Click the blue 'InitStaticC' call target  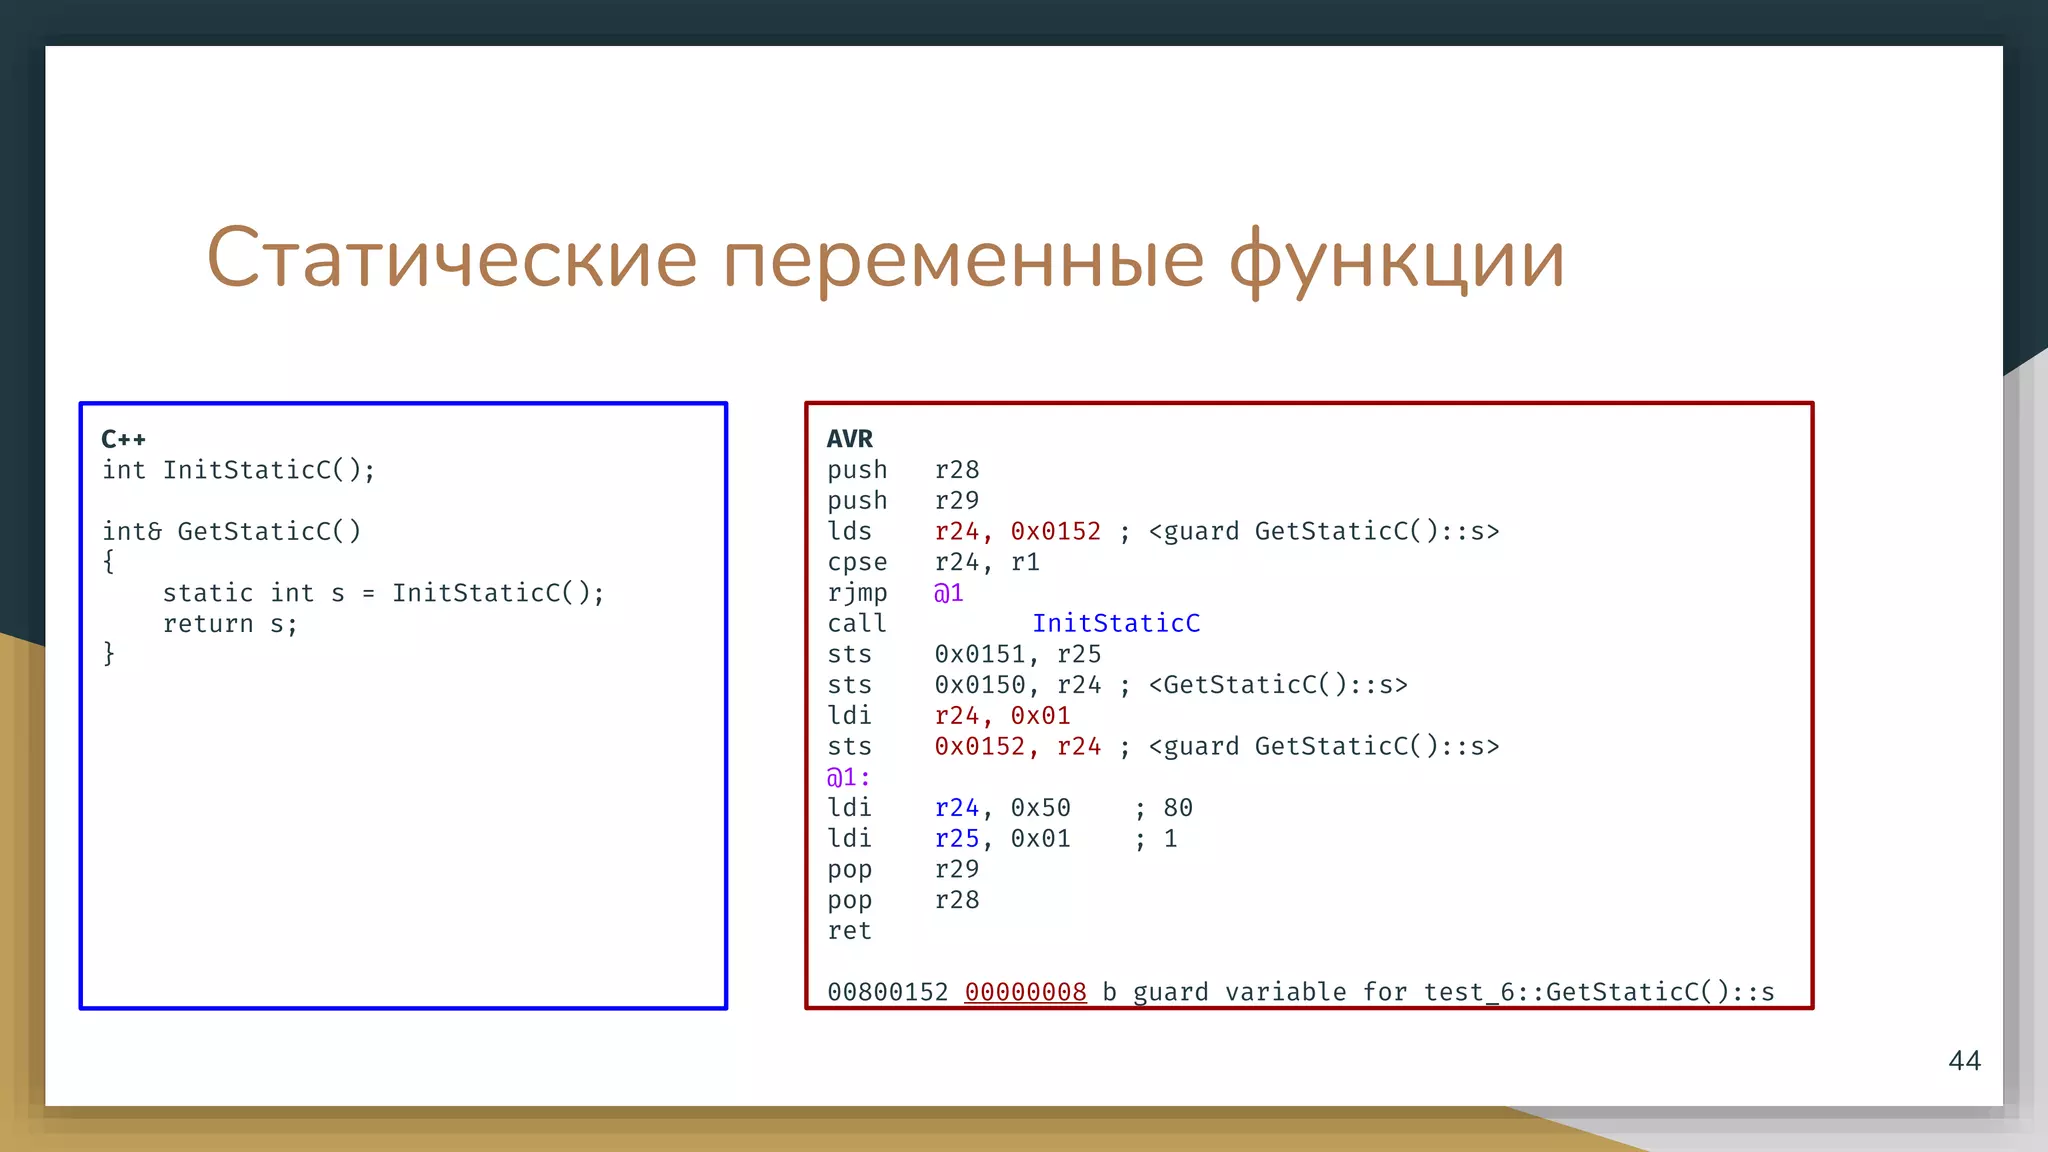pyautogui.click(x=1116, y=623)
